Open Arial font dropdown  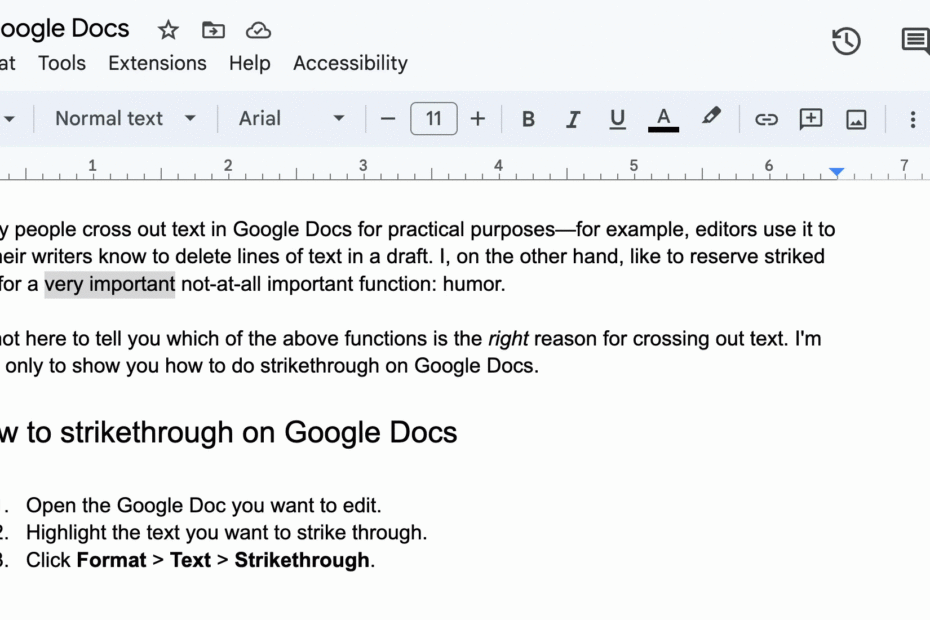(x=291, y=119)
